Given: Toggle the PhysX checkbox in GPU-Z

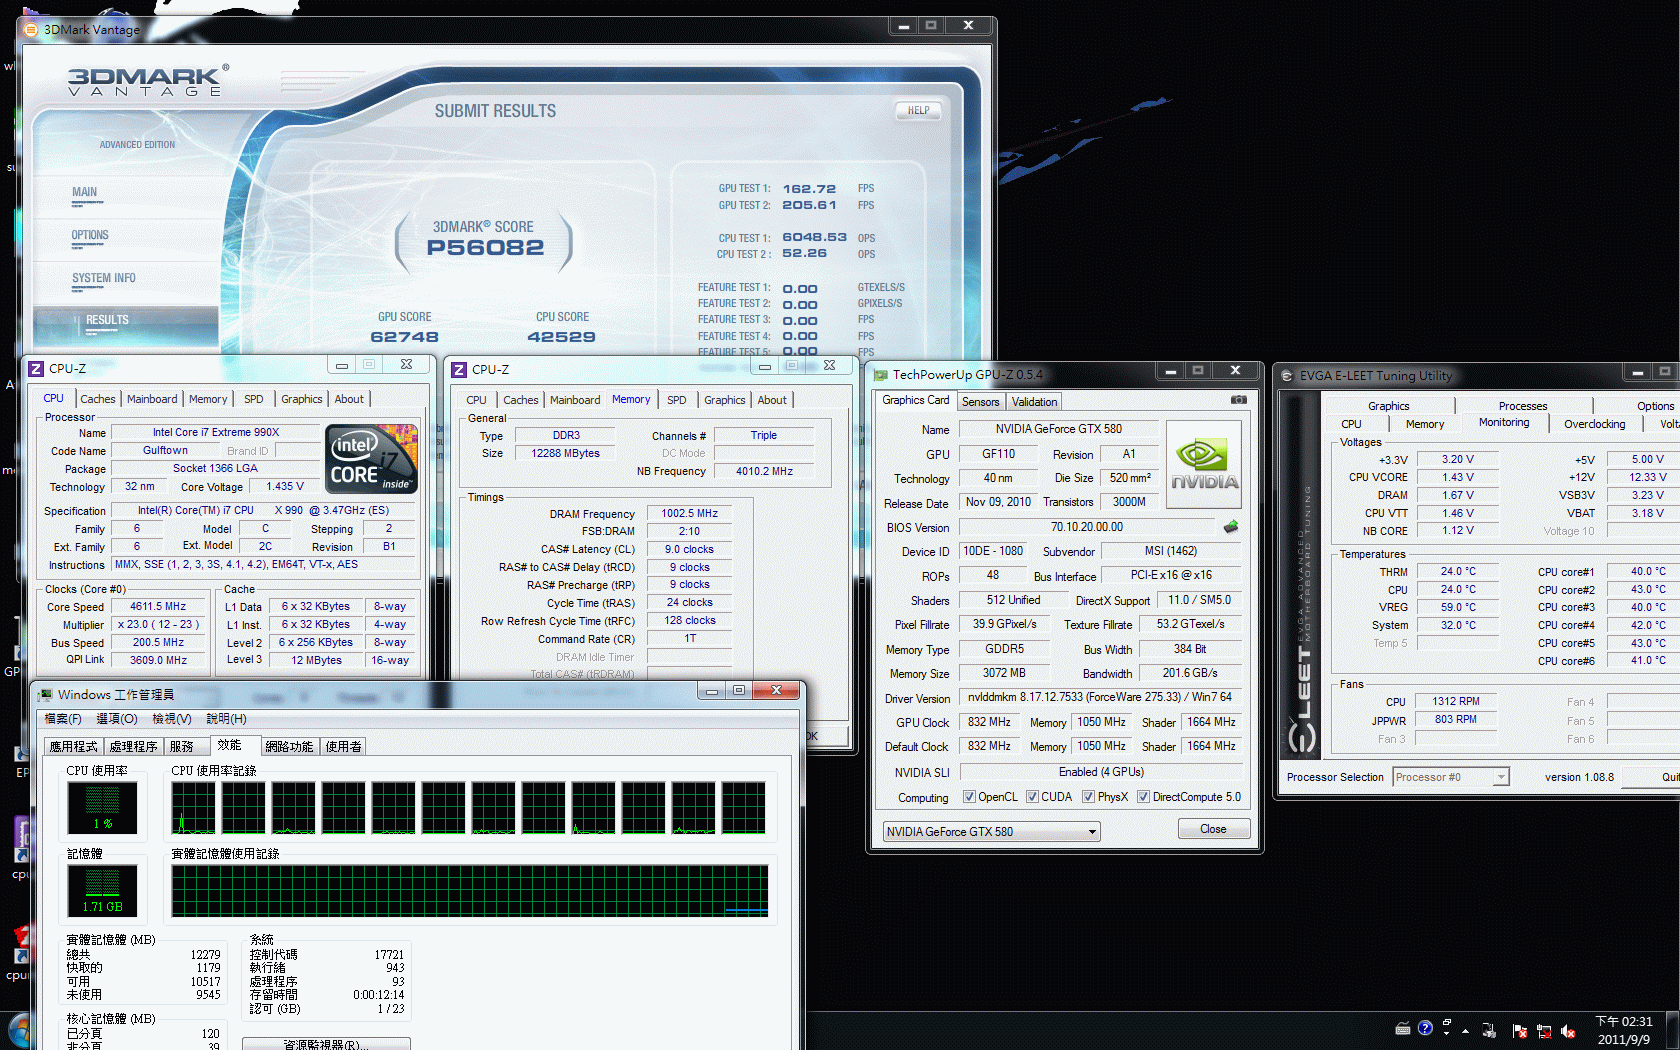Looking at the screenshot, I should pos(1088,797).
